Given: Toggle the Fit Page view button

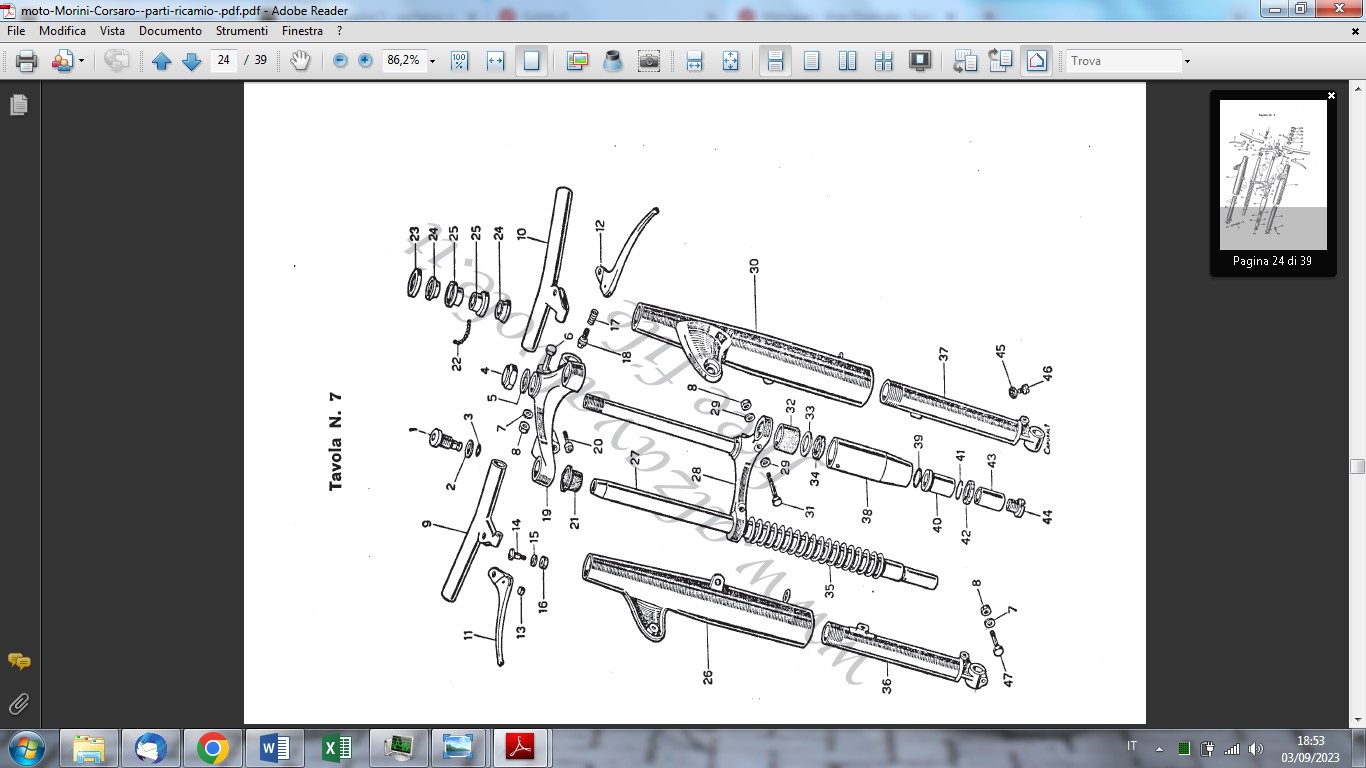Looking at the screenshot, I should tap(531, 61).
